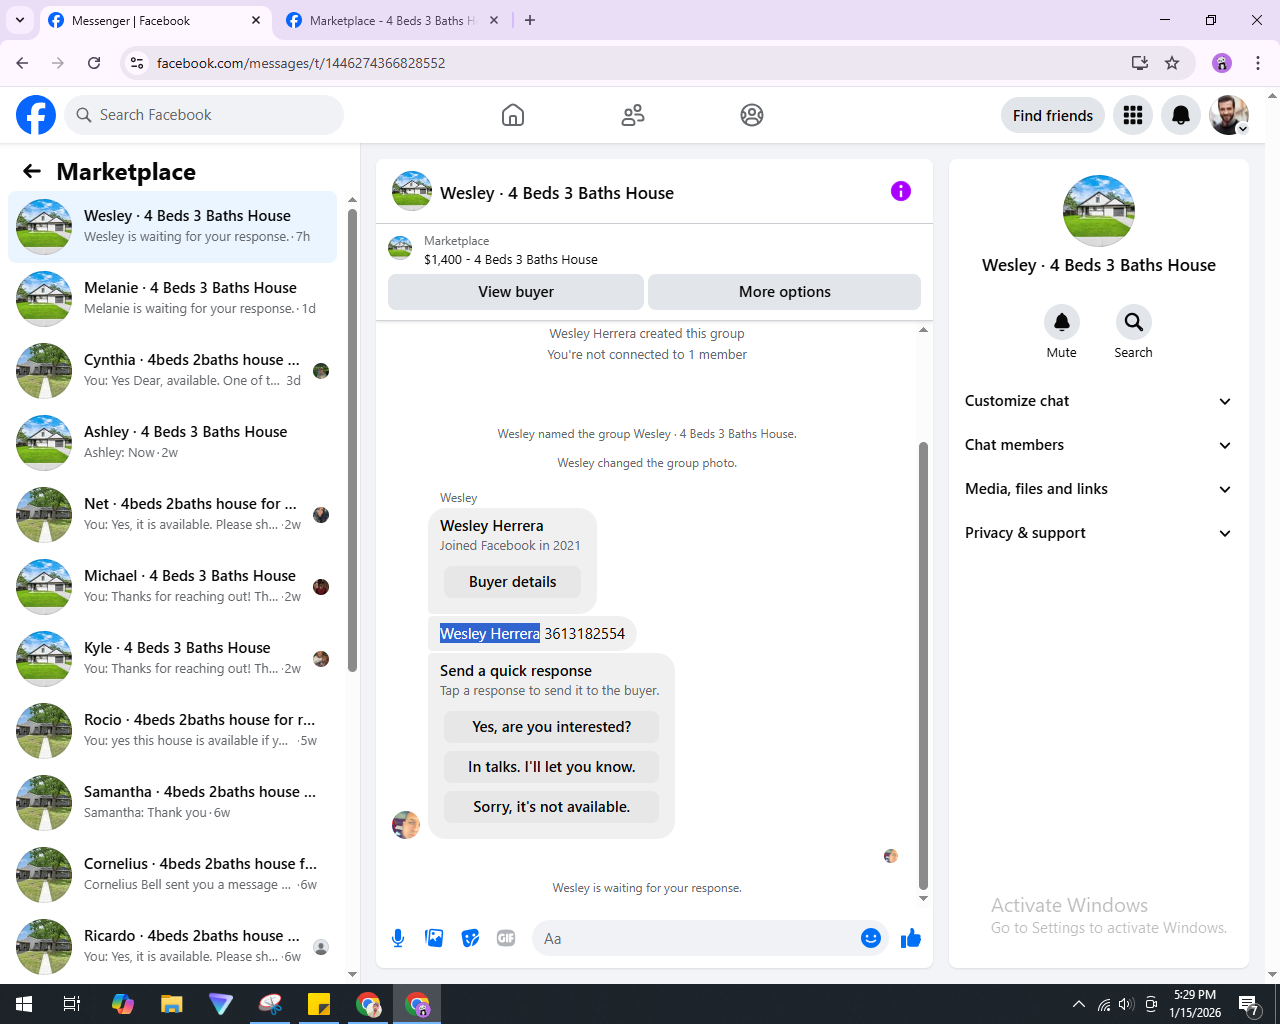The image size is (1280, 1024).
Task: Switch to Marketplace - 4 Beds 3 Baths tab
Action: (392, 20)
